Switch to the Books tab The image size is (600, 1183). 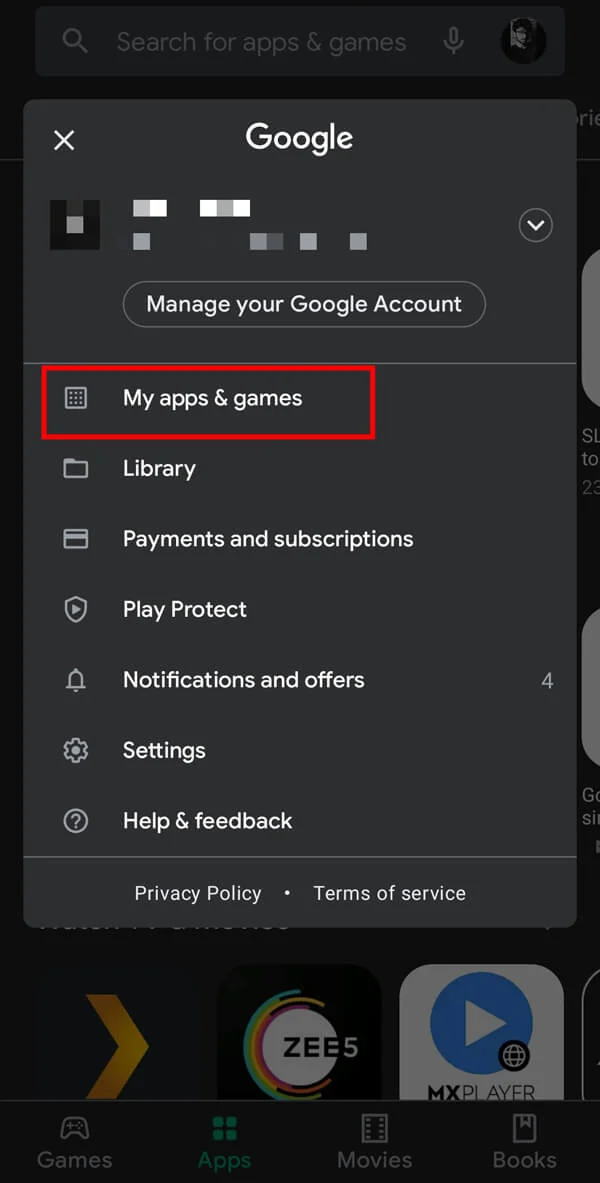tap(524, 1143)
